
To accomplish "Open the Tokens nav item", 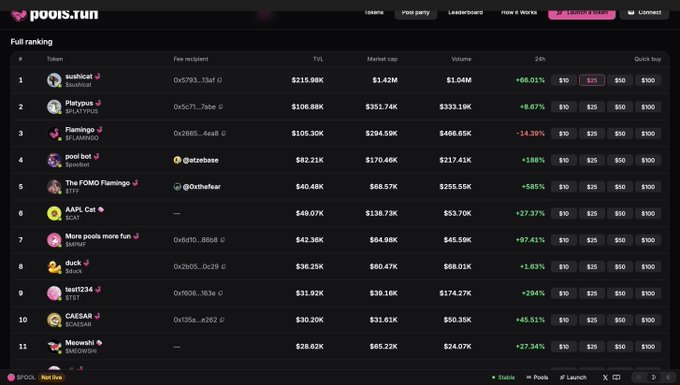I will point(373,13).
